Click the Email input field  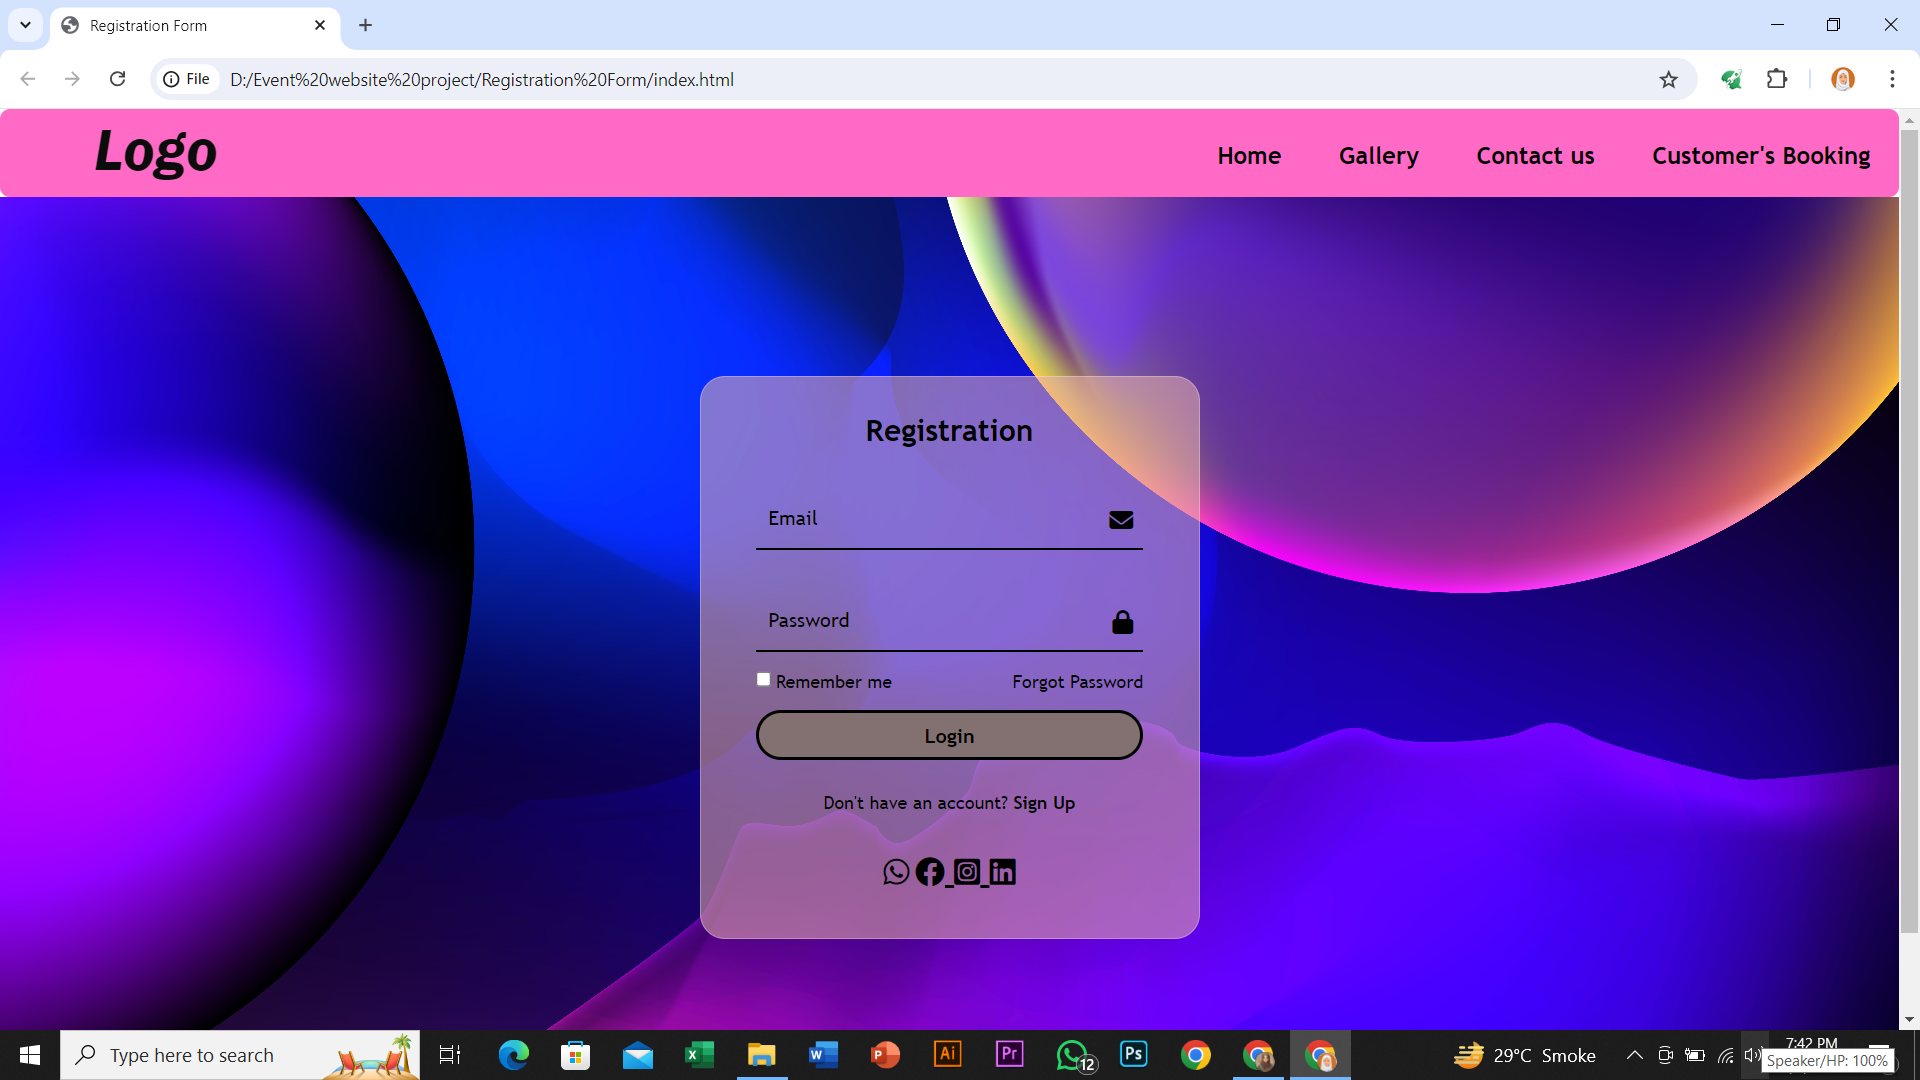949,520
